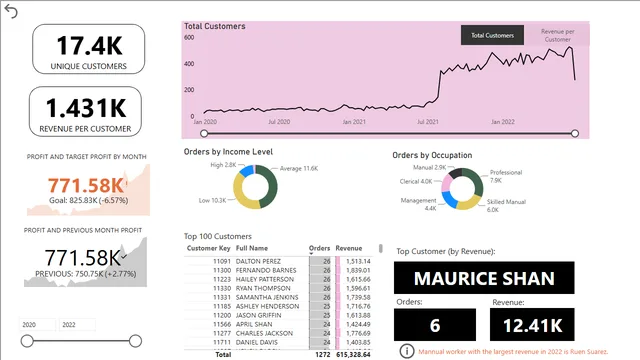The height and width of the screenshot is (360, 640).
Task: Click the Total Customers line chart title
Action: 215,26
